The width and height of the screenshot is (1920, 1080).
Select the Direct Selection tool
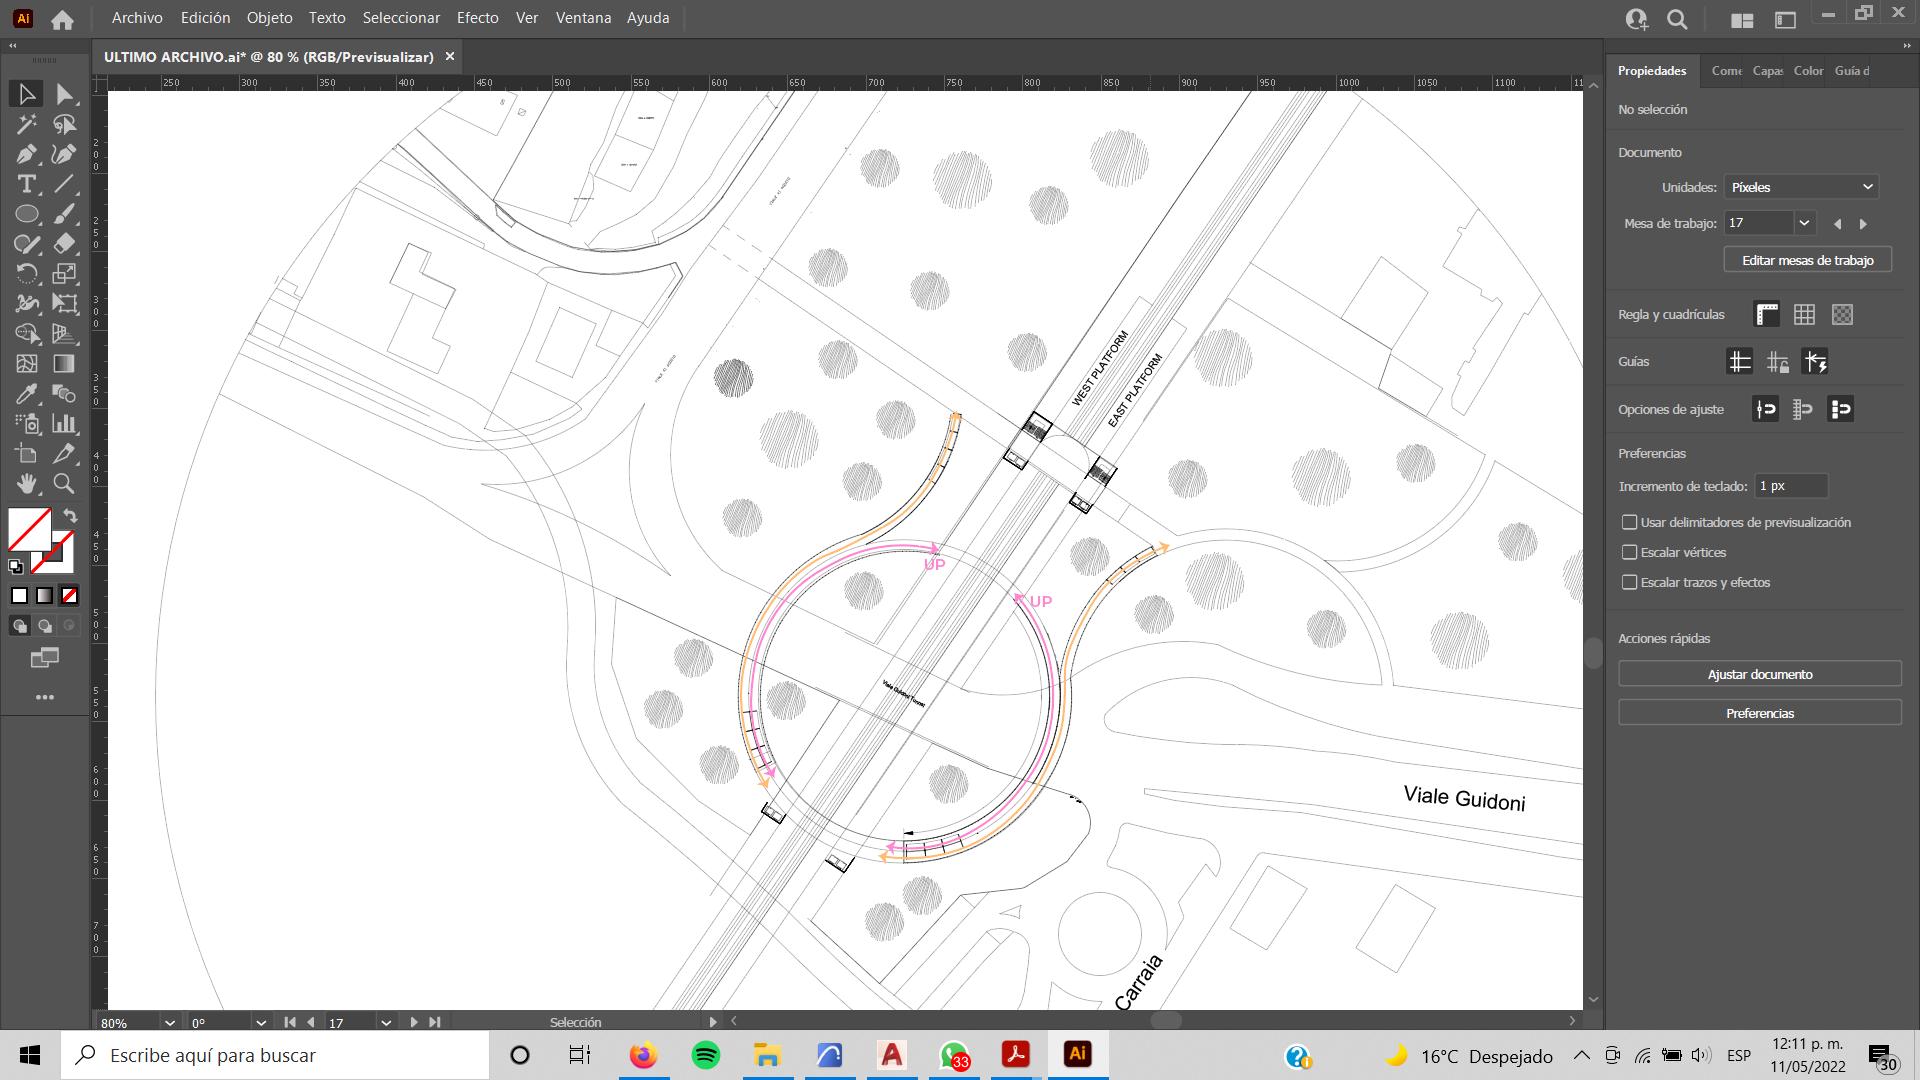pos(64,94)
